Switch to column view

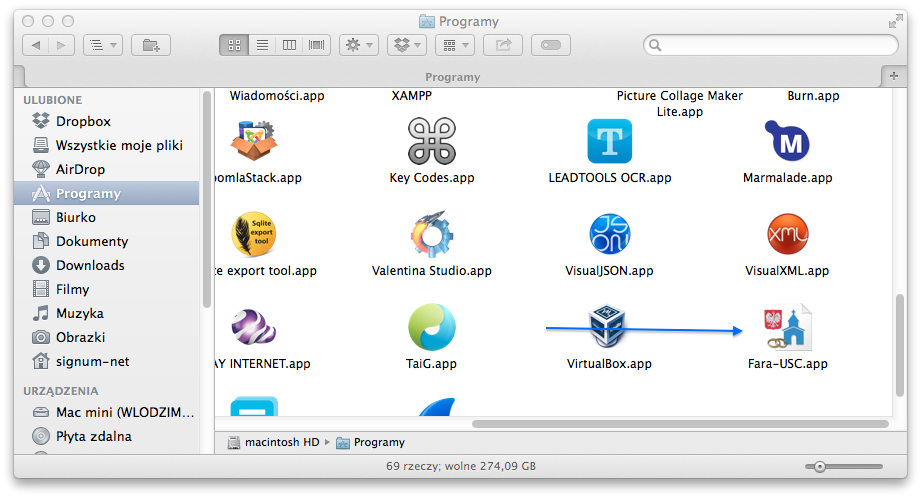coord(289,45)
